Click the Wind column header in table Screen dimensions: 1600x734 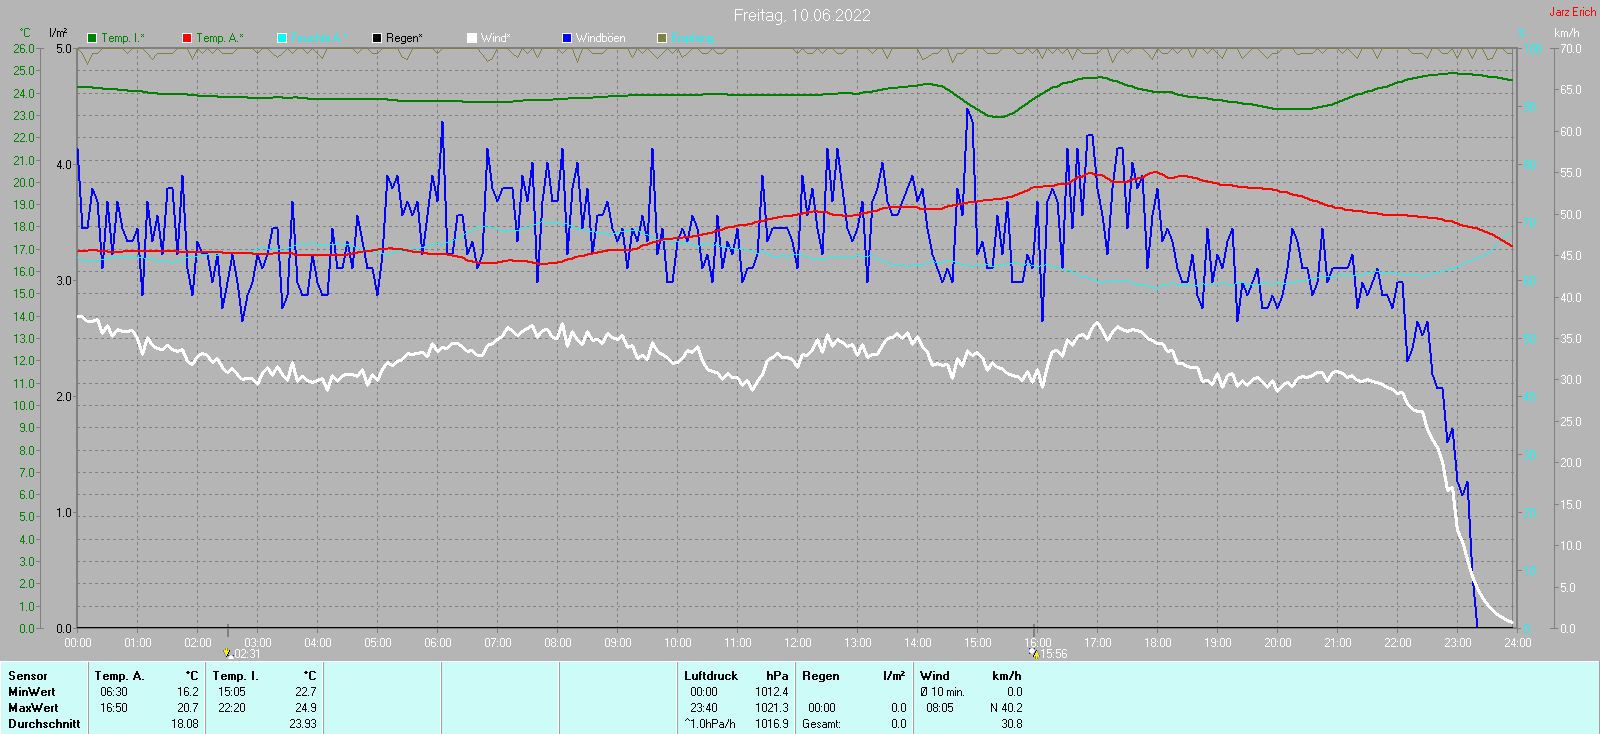(x=934, y=676)
